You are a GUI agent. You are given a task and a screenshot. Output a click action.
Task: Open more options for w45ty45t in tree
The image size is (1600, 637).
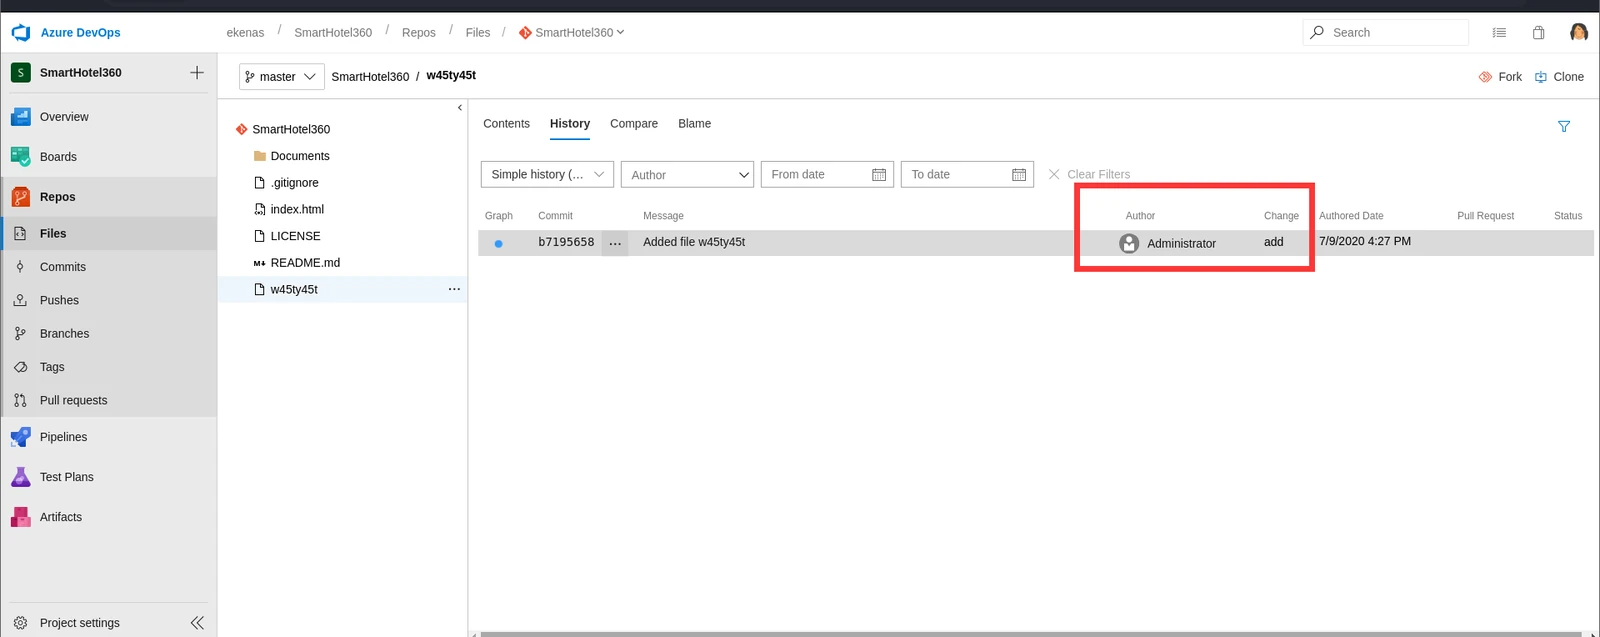(x=454, y=289)
